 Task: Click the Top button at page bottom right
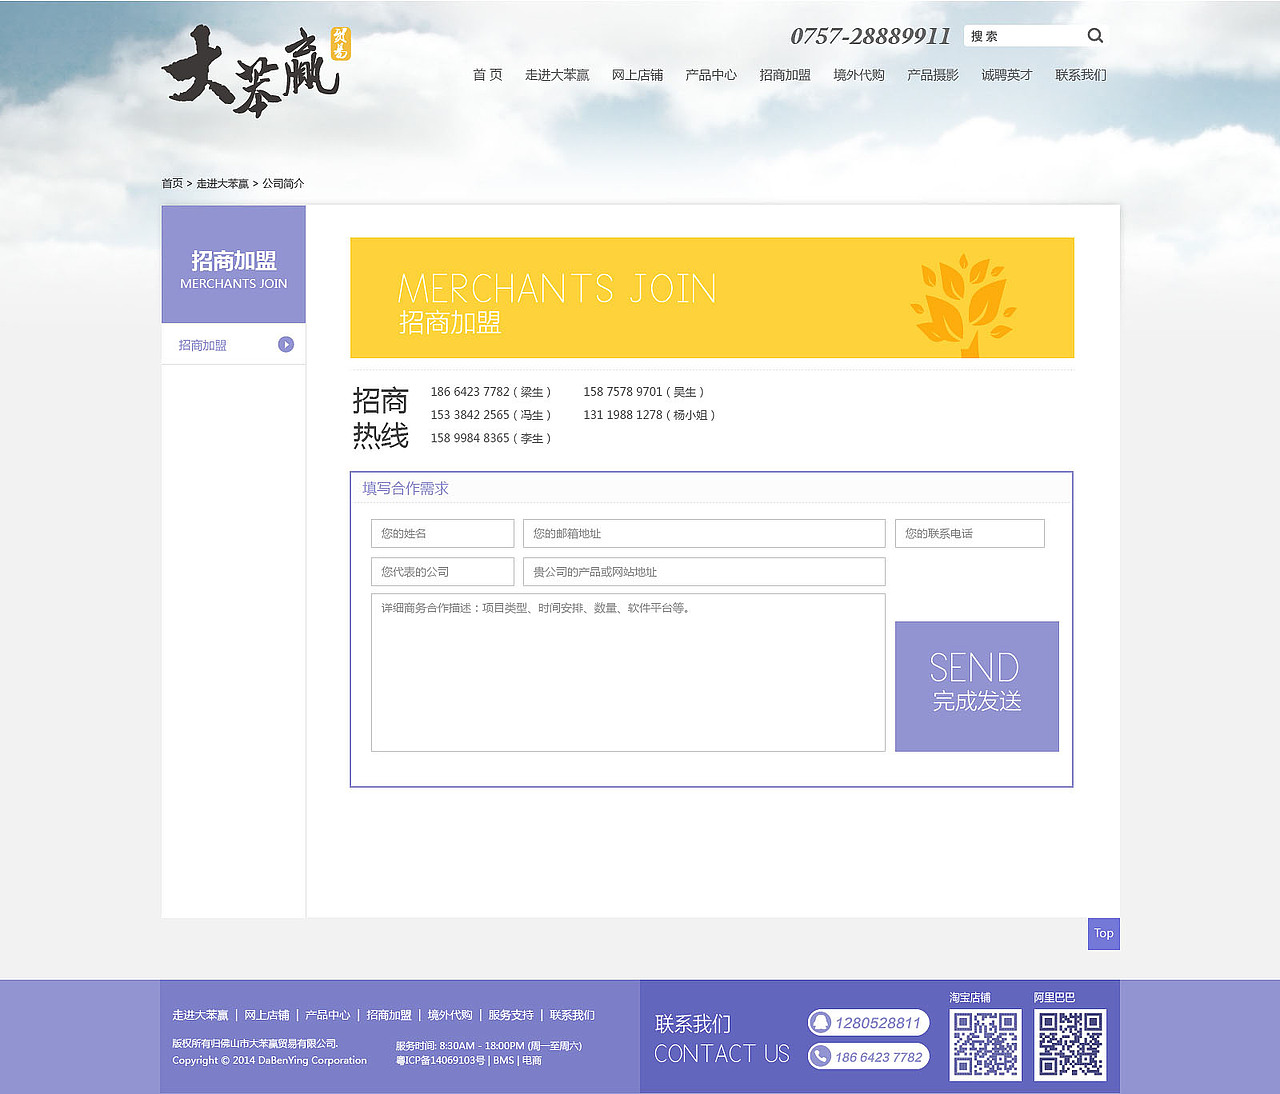point(1103,933)
